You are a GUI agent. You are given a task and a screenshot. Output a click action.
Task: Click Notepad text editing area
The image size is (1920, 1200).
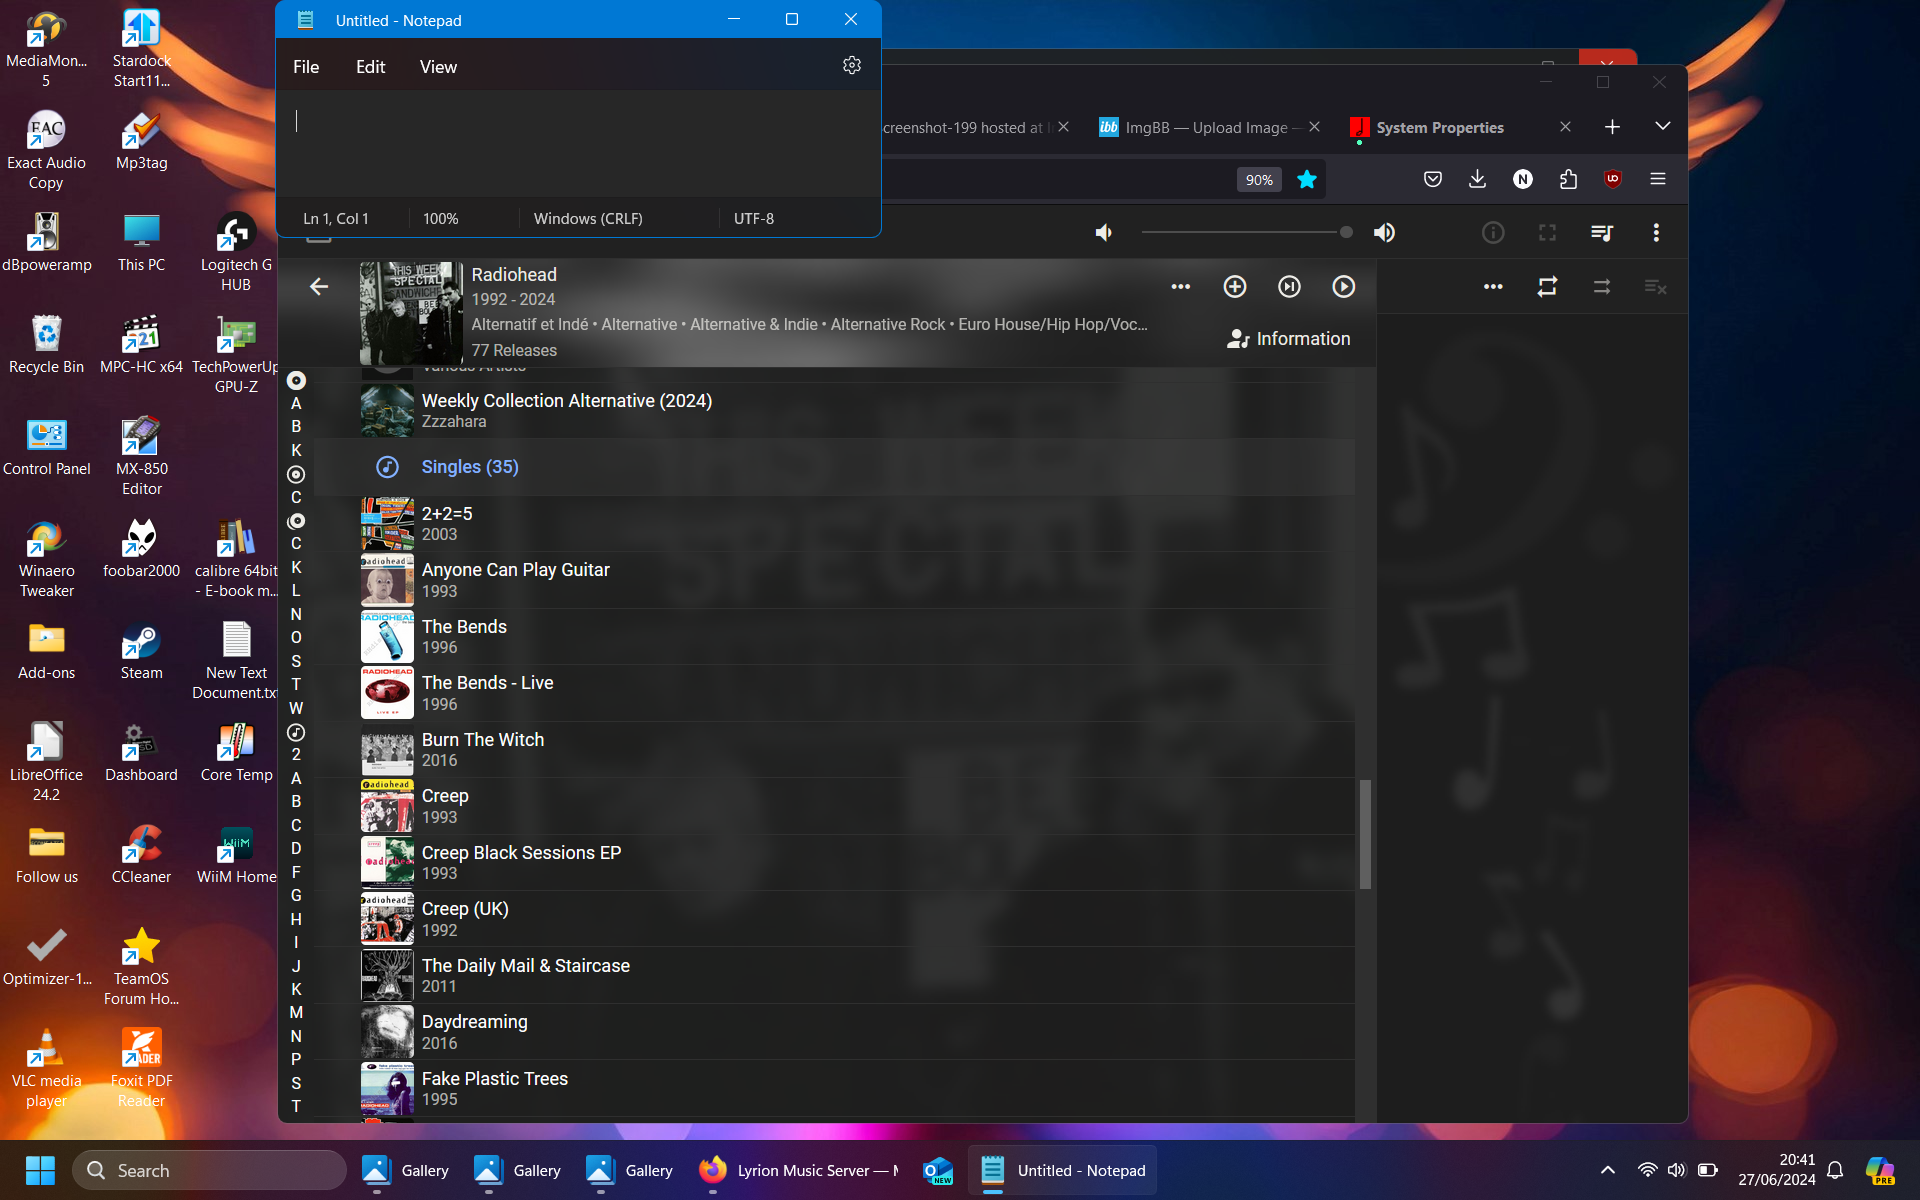[578, 143]
